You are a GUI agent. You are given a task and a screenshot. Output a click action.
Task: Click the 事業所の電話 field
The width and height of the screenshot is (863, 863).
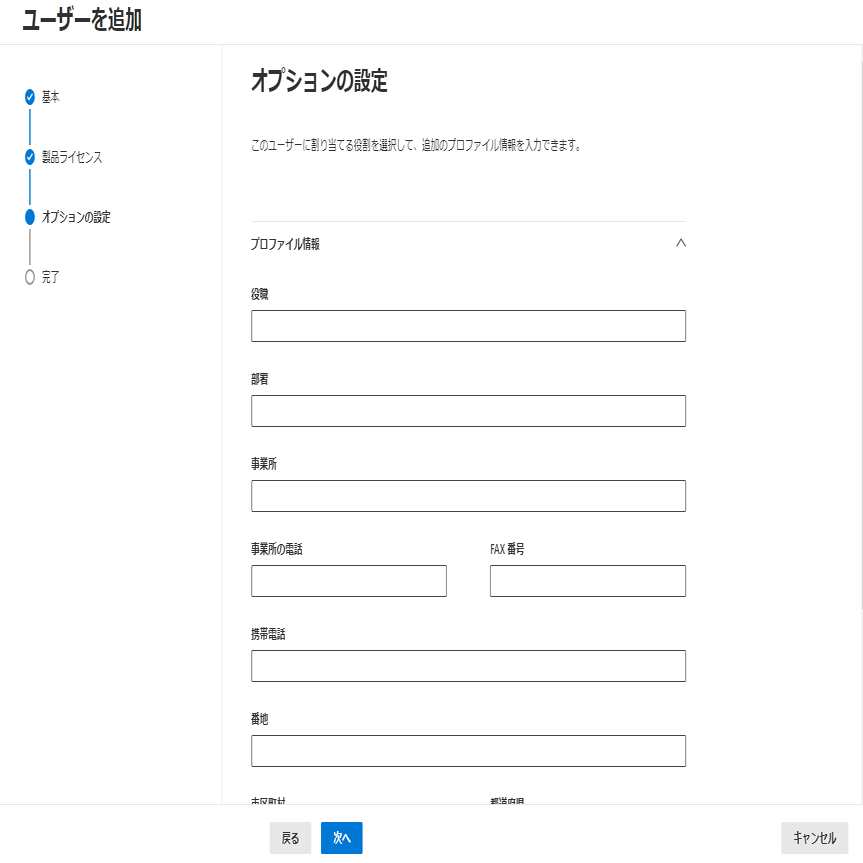click(x=350, y=580)
